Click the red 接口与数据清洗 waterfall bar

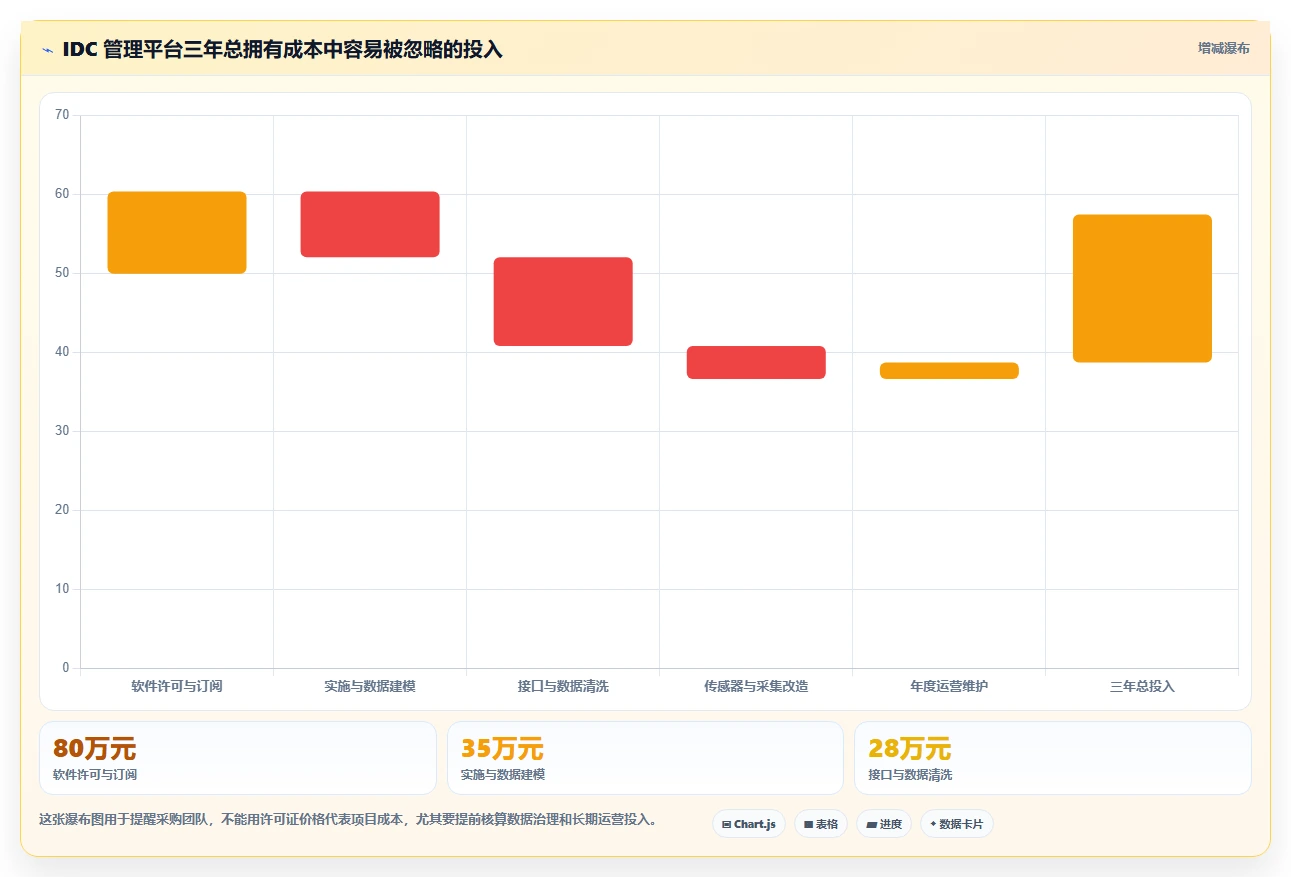tap(563, 301)
